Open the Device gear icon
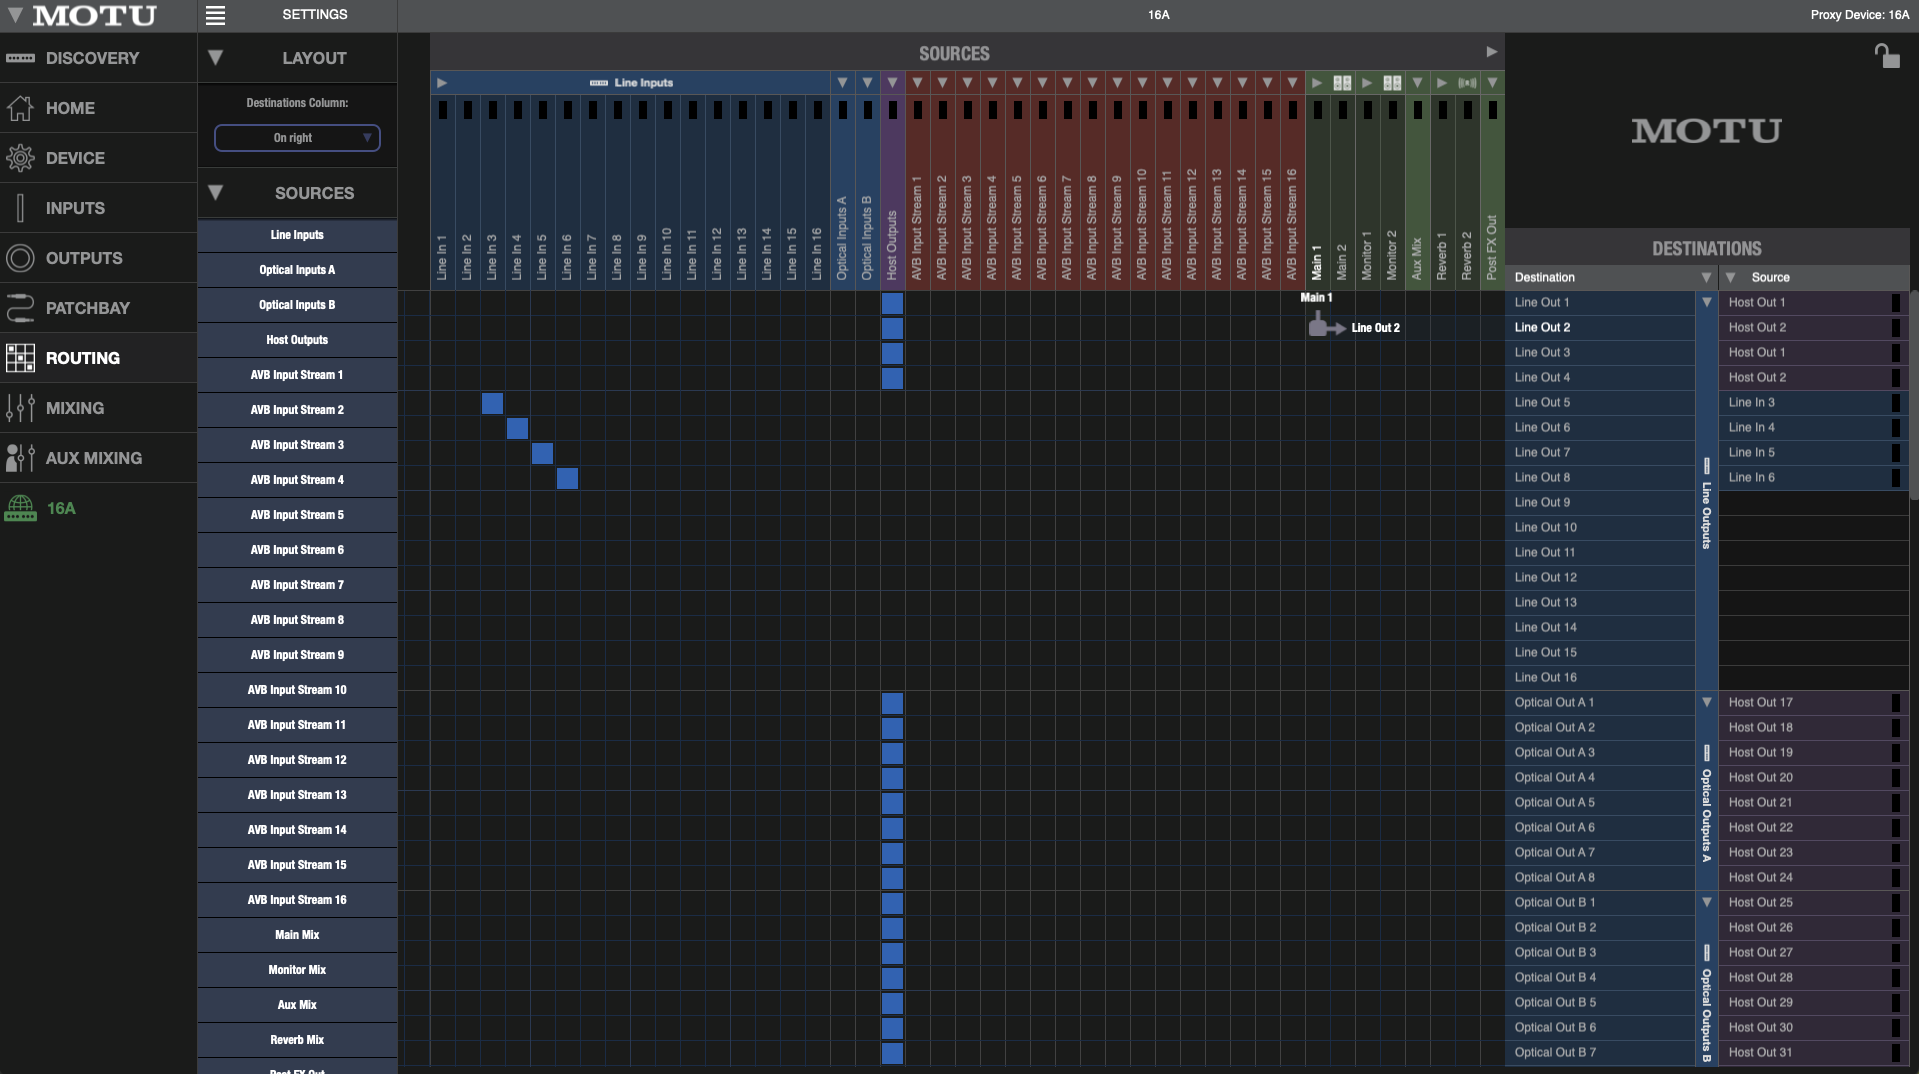This screenshot has width=1919, height=1074. [20, 158]
